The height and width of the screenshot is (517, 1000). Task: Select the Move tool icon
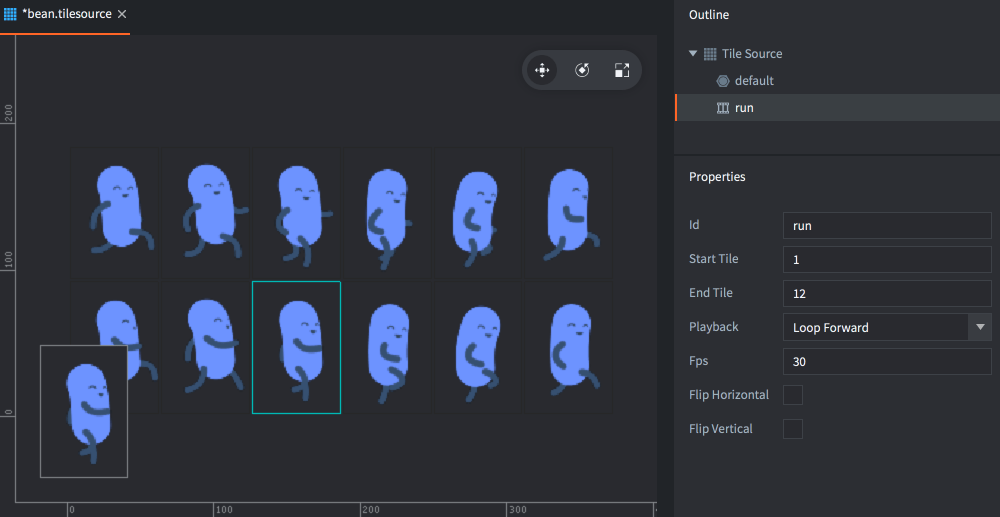pos(541,70)
